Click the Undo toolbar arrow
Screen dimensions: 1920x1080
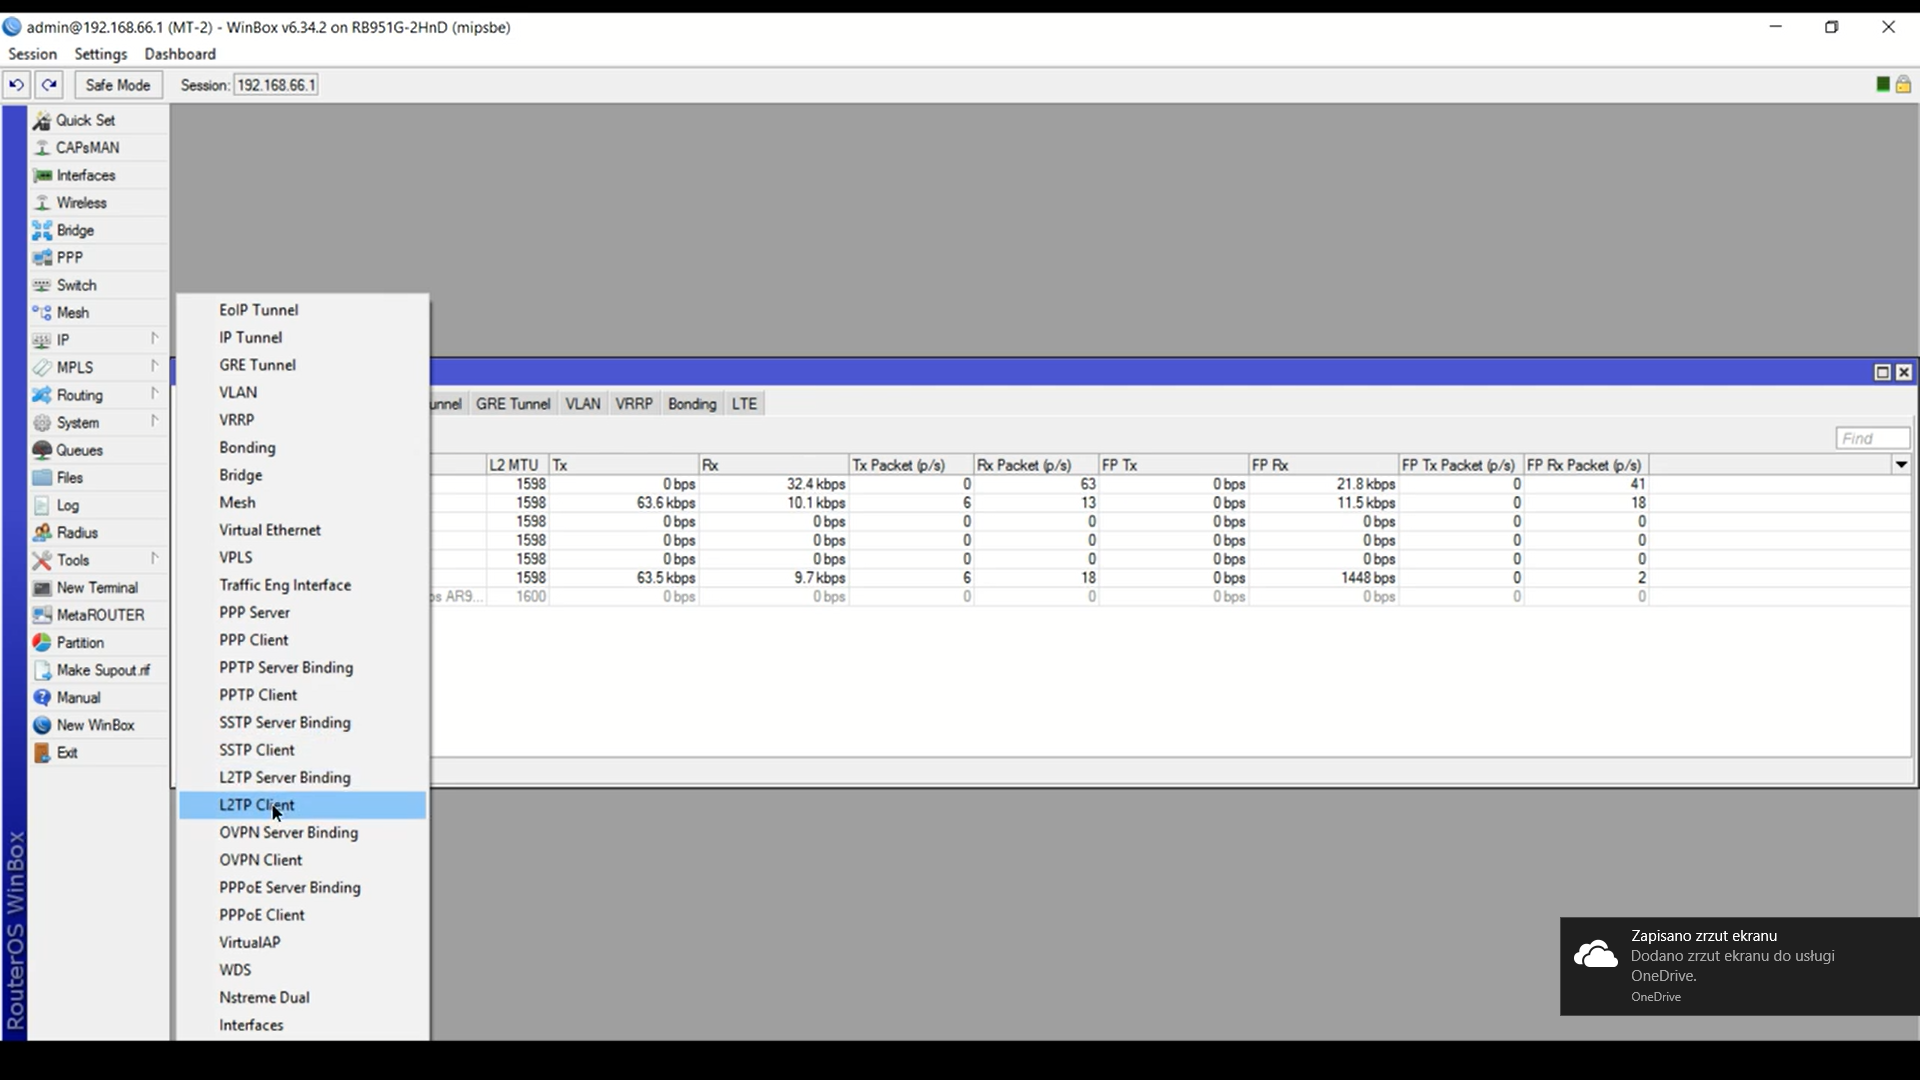[16, 85]
